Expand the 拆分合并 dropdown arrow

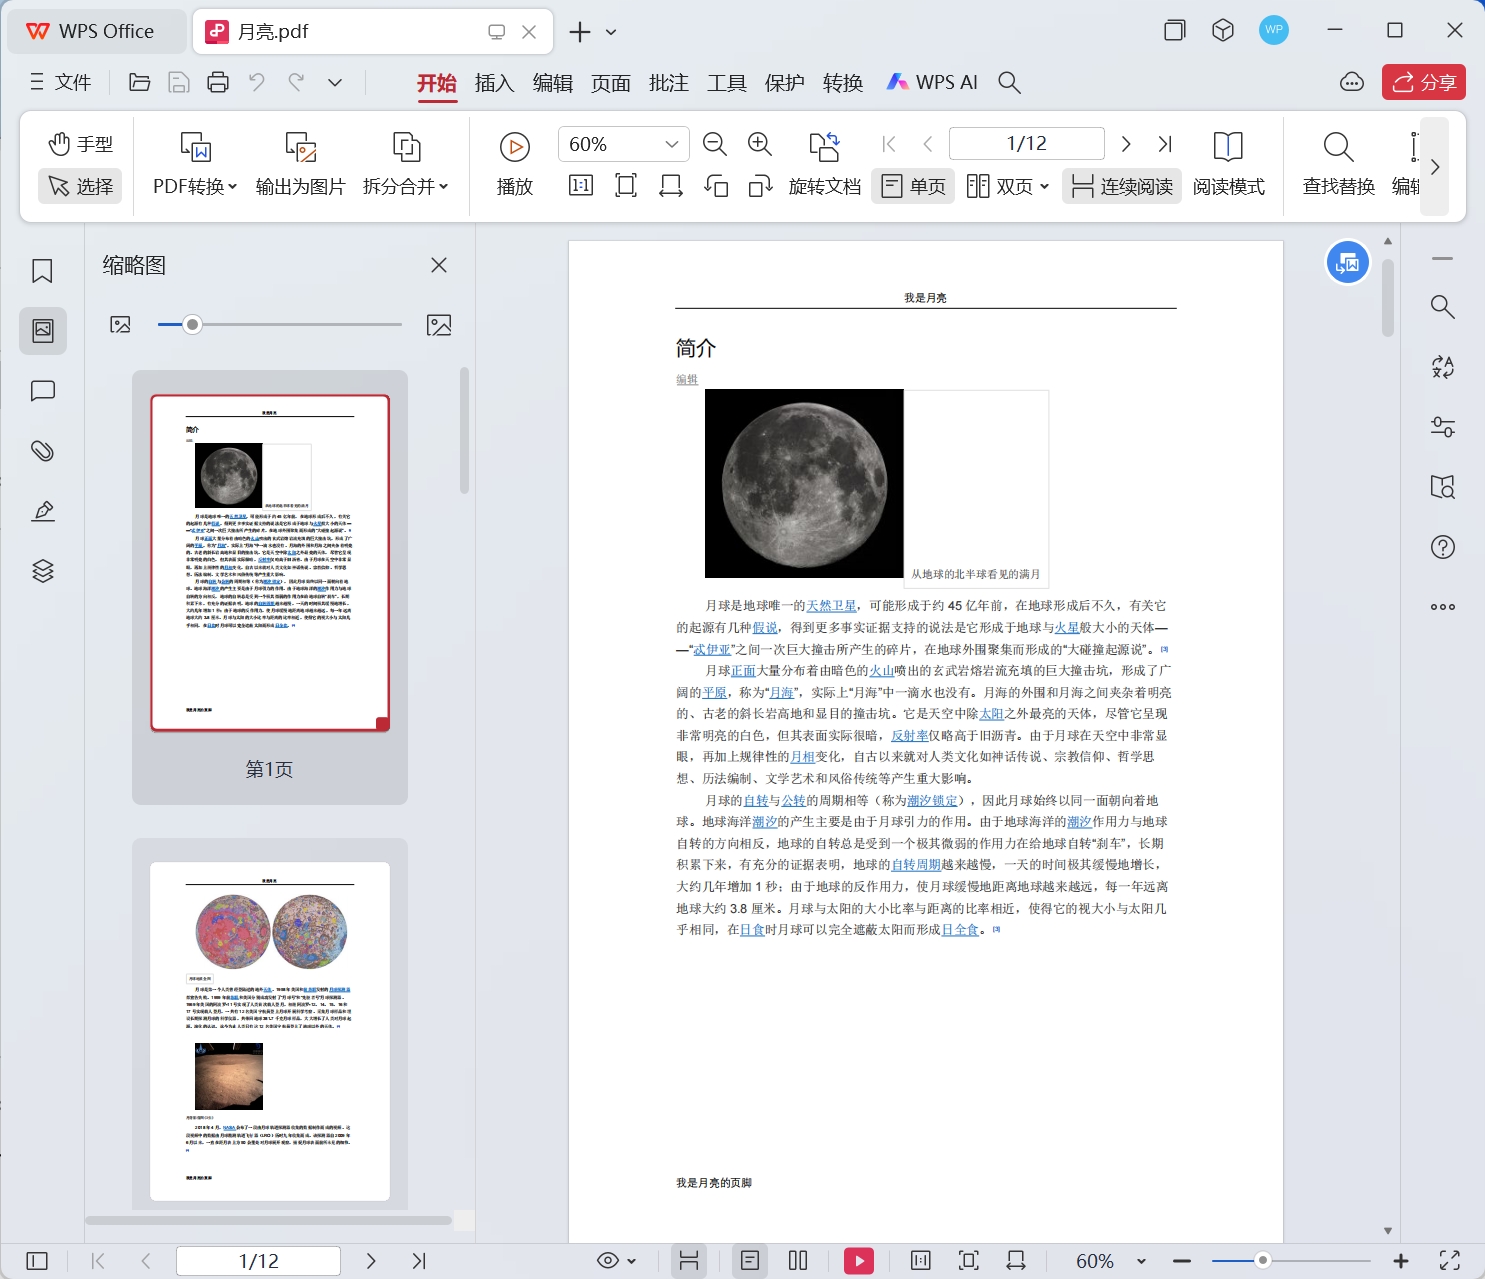443,186
